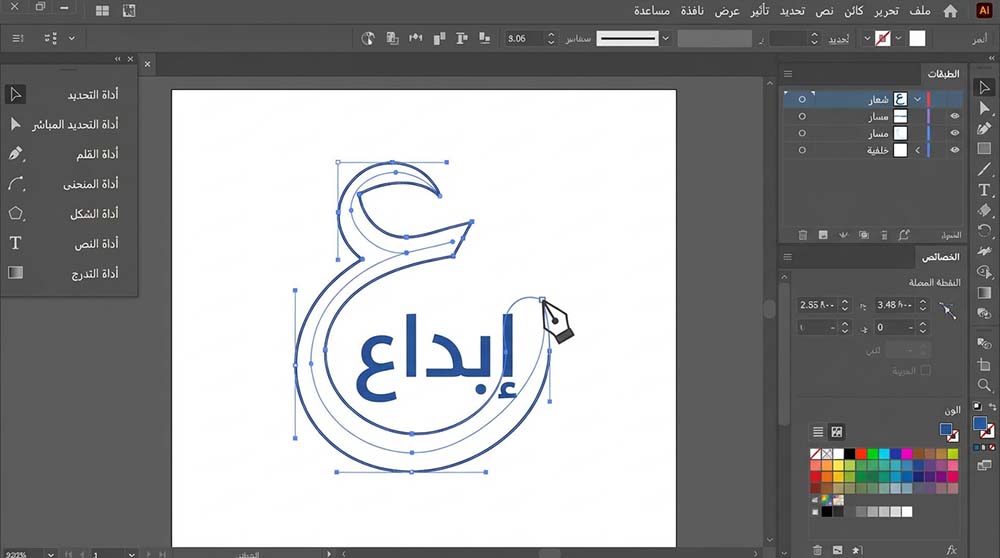Select the Rectangle tool in the right toolbar
The image size is (1000, 558).
pyautogui.click(x=984, y=149)
